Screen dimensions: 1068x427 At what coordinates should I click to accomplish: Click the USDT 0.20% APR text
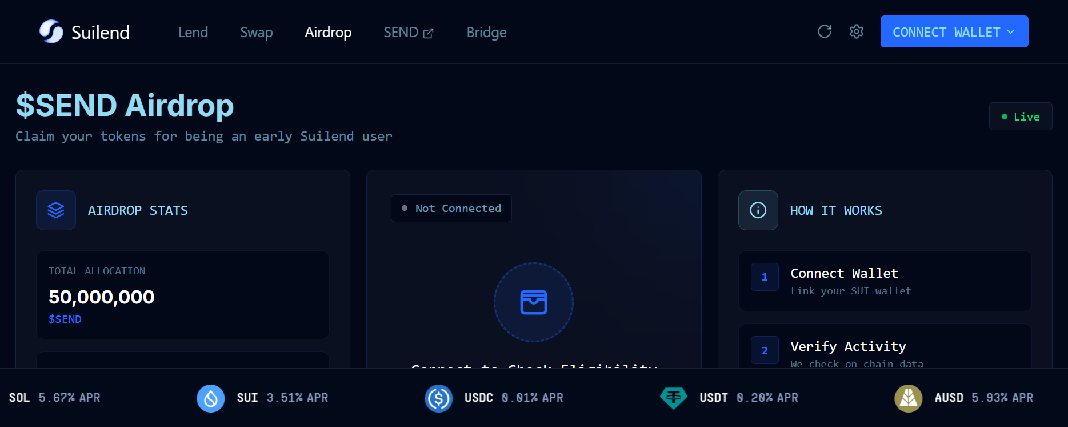(x=749, y=398)
